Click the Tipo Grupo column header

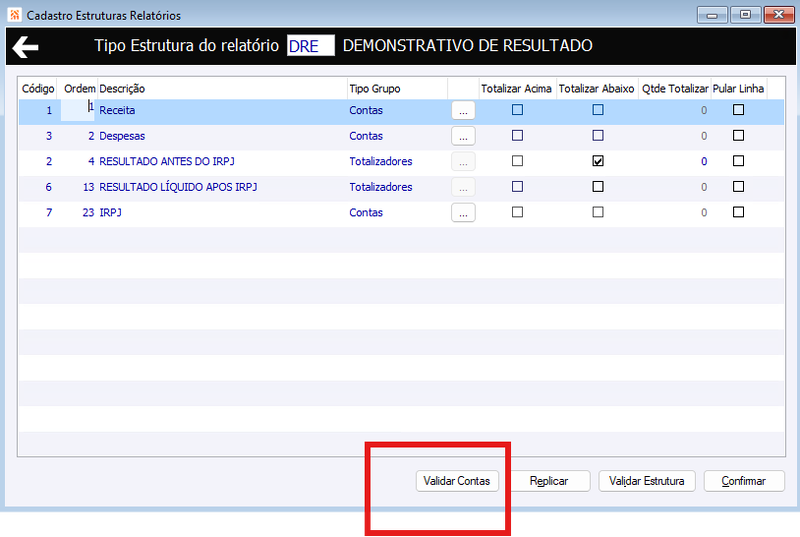[x=397, y=89]
